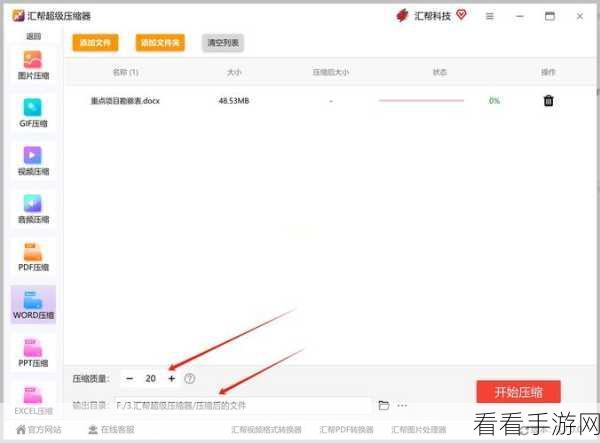Click the 状态 column header
This screenshot has height=443, width=600.
click(440, 72)
